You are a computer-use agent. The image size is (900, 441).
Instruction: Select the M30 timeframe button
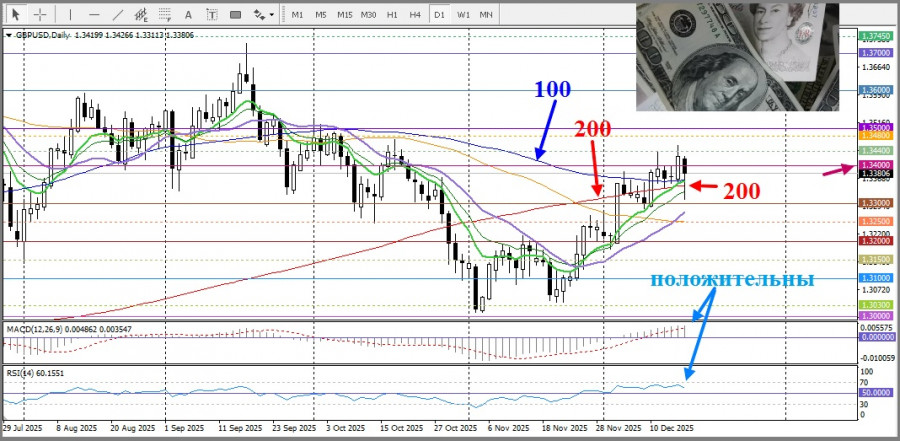coord(369,14)
